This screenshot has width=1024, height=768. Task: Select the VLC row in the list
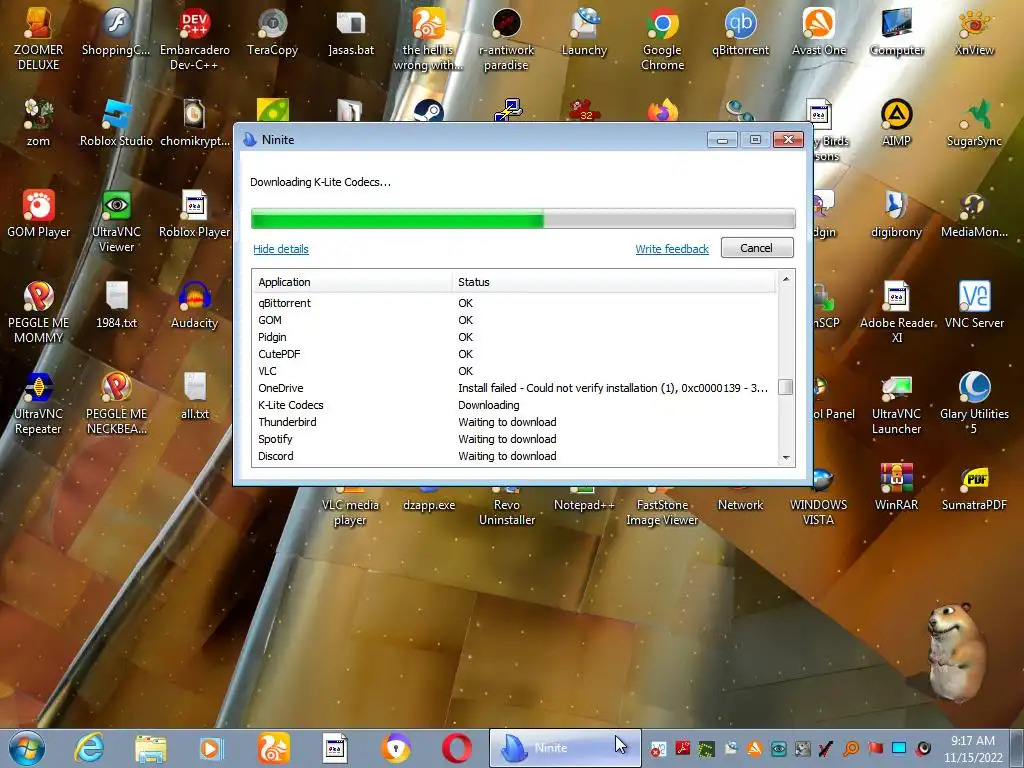click(515, 371)
